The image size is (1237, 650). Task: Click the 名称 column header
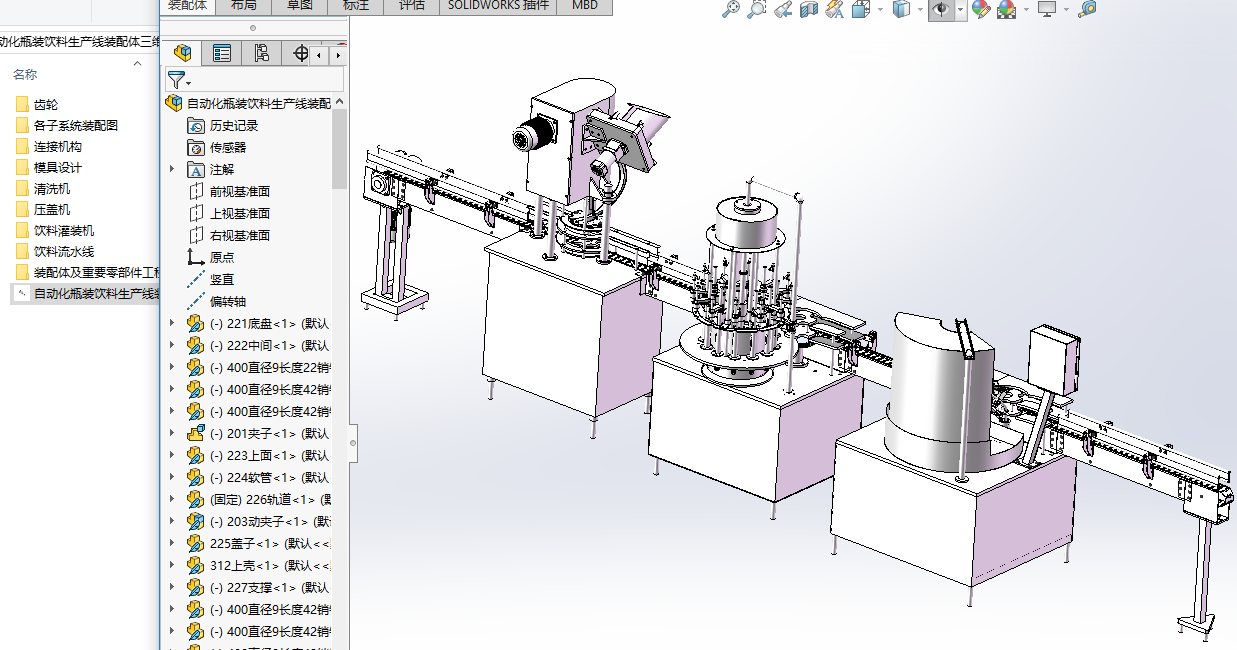pyautogui.click(x=25, y=74)
